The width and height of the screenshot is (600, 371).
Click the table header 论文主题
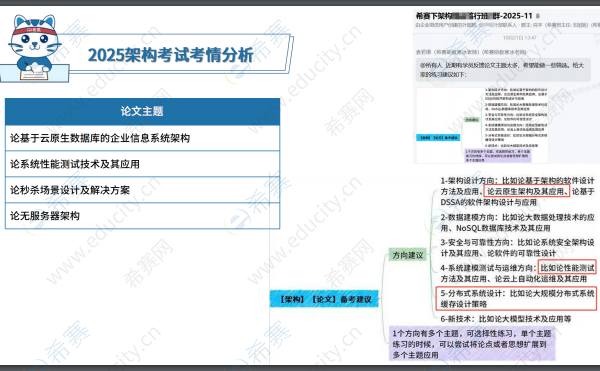tap(142, 111)
